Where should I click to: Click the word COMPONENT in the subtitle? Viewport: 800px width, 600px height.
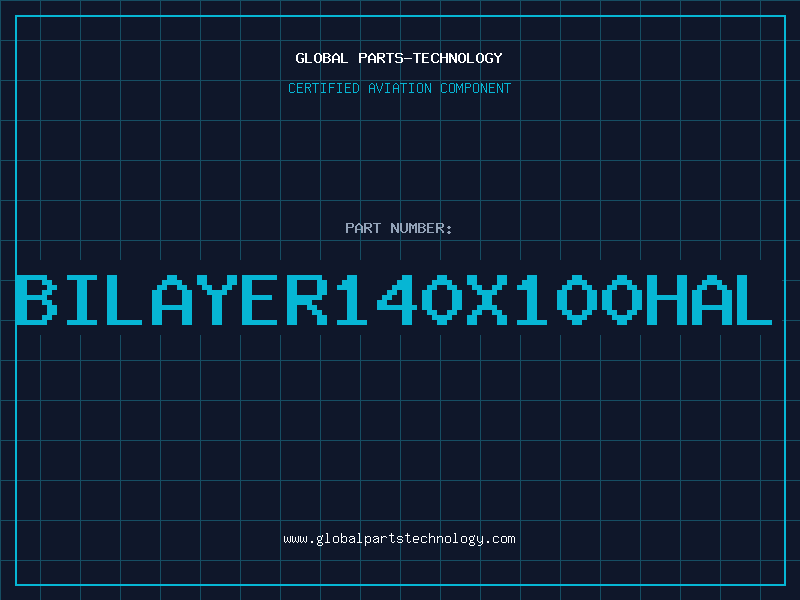point(476,88)
